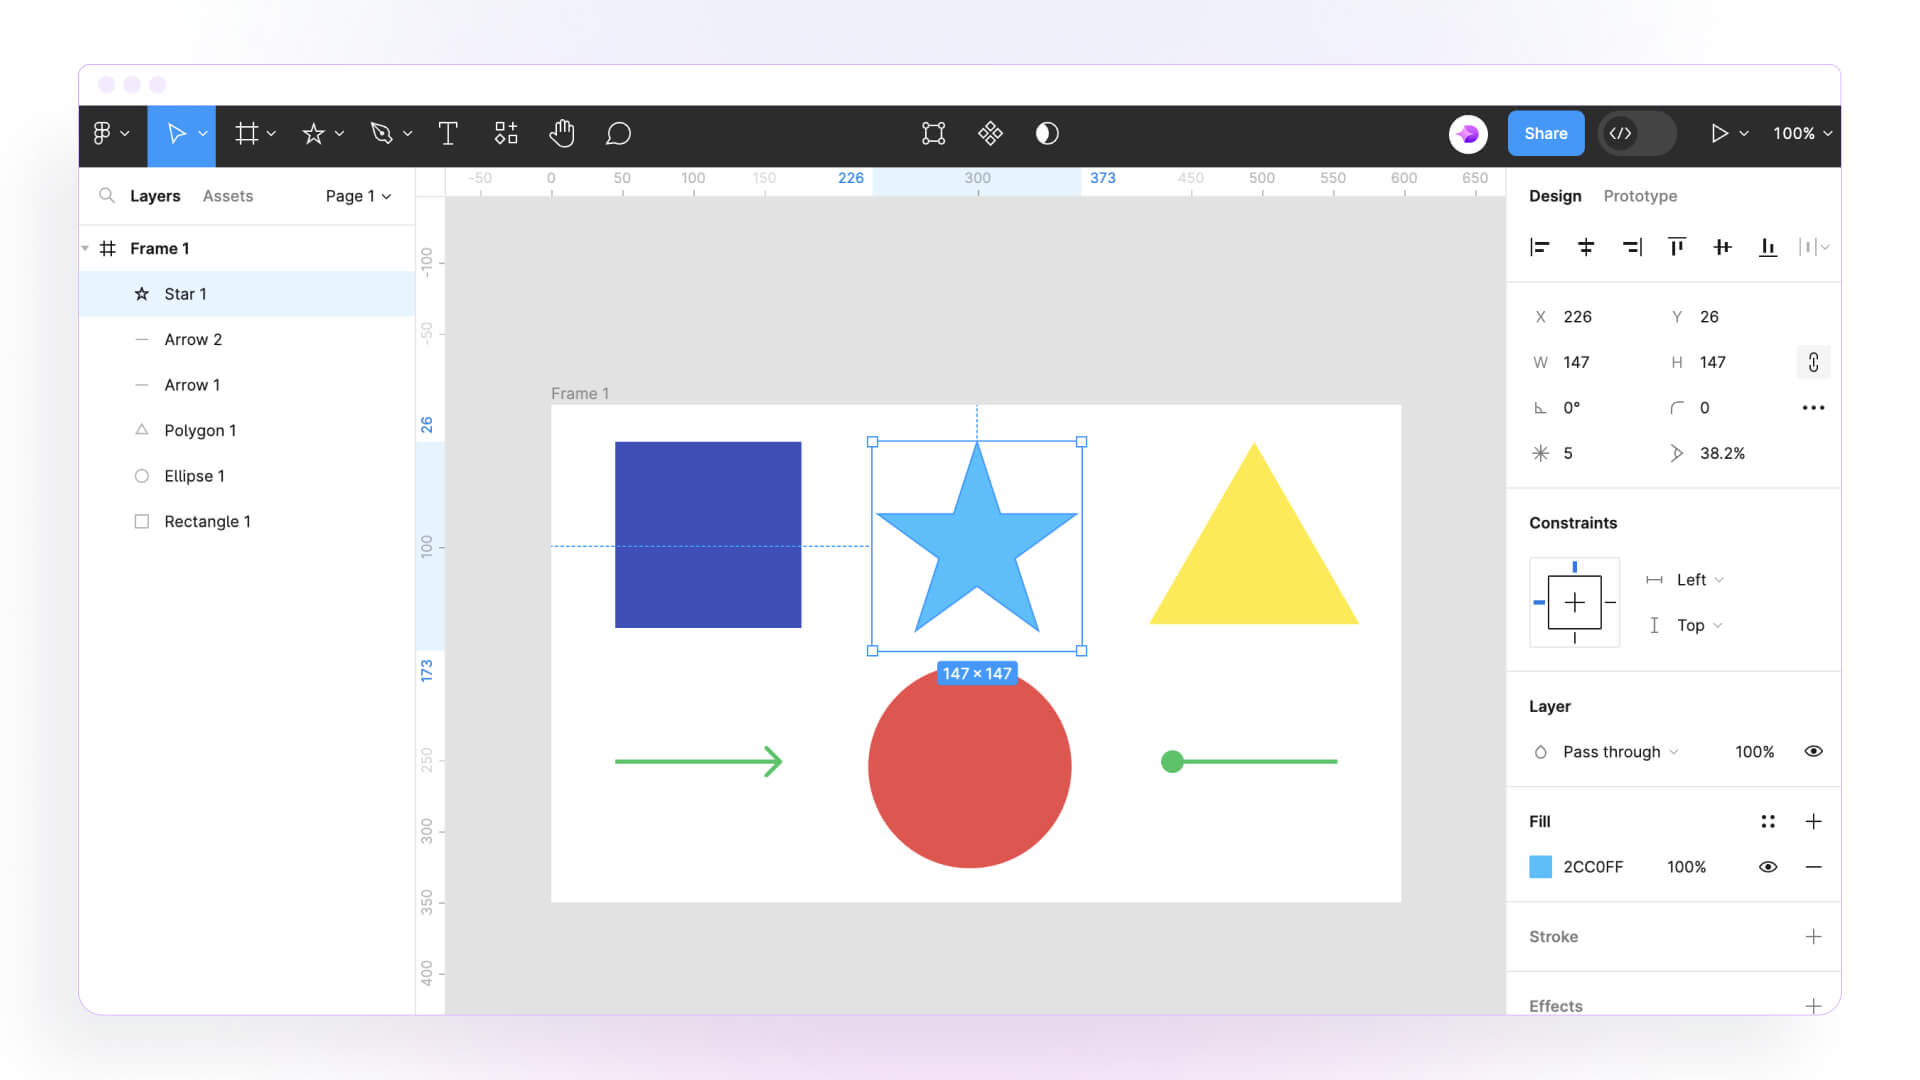Open the more options ellipsis in Design panel
Screen dimensions: 1920x1080
pos(1814,407)
